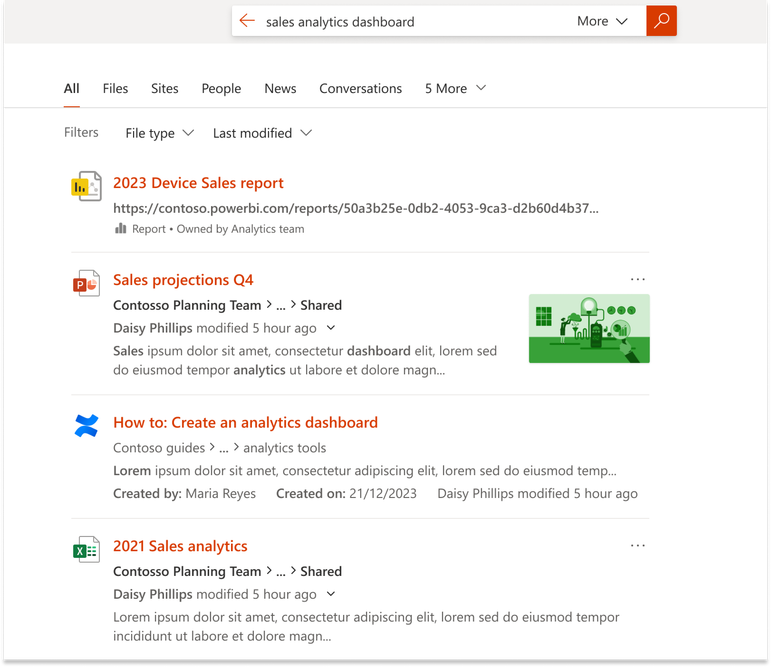Click Contoso guides breadcrumb
Screen dimensions: 771x667
[x=159, y=448]
